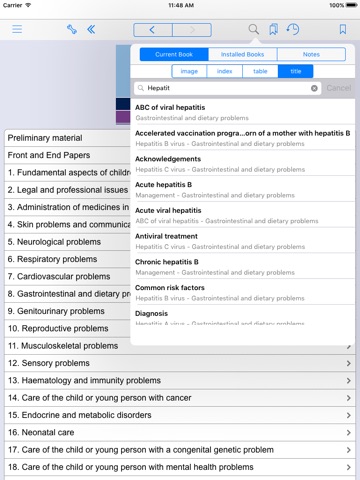
Task: Expand 12. Sensory problems chapter chevron
Action: coord(349,363)
